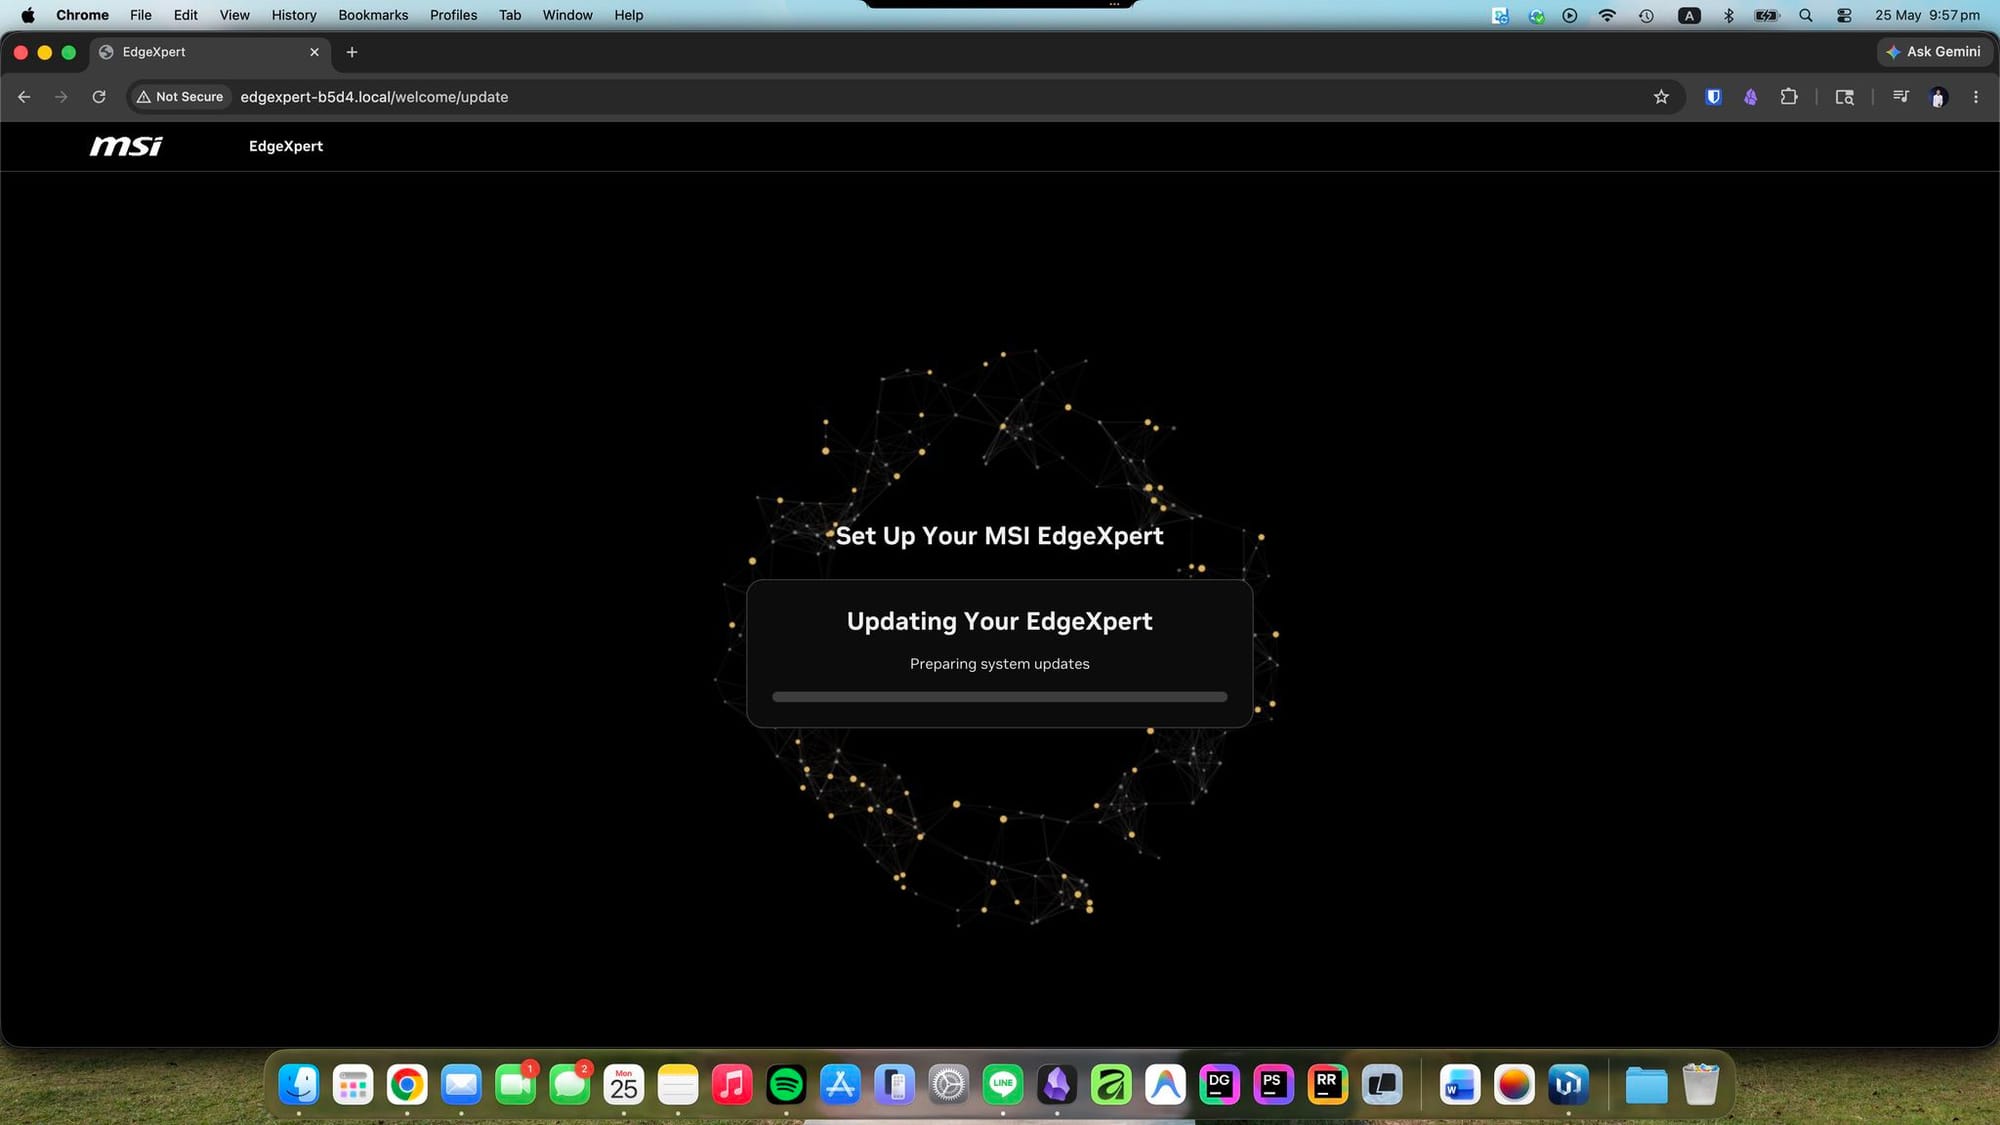
Task: Click the MSI logo in the page header
Action: 126,146
